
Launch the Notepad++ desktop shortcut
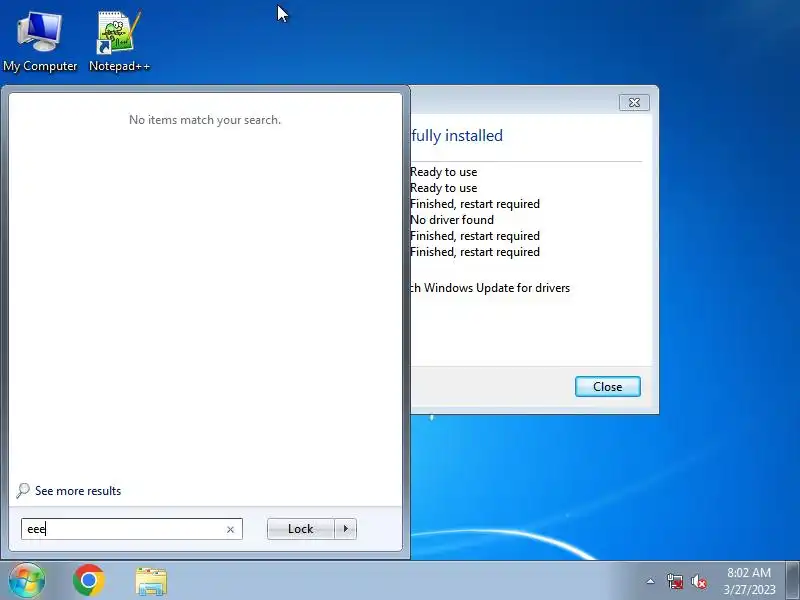(x=119, y=41)
